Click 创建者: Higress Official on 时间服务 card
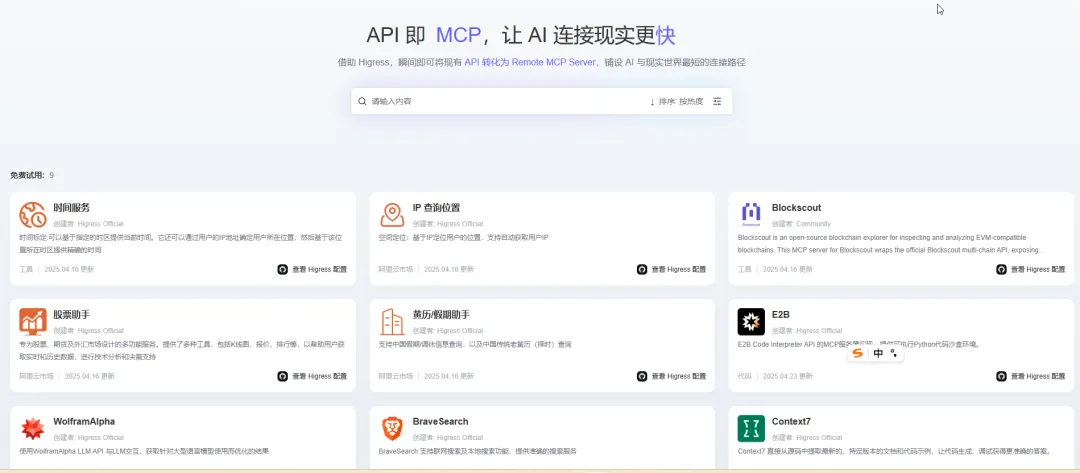The height and width of the screenshot is (473, 1080). coord(88,224)
